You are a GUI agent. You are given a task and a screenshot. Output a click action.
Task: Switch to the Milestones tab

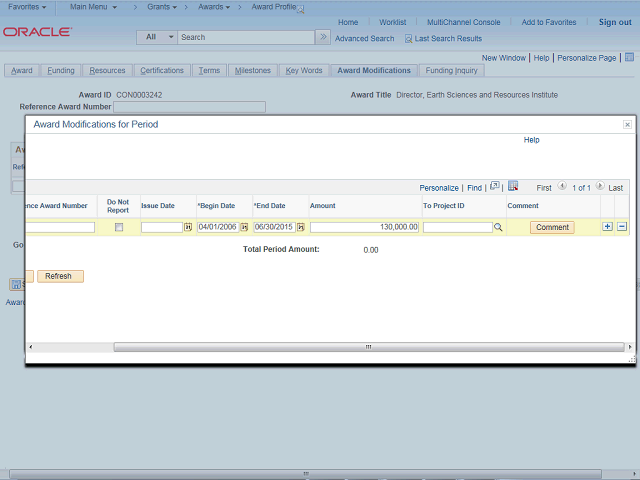click(253, 71)
